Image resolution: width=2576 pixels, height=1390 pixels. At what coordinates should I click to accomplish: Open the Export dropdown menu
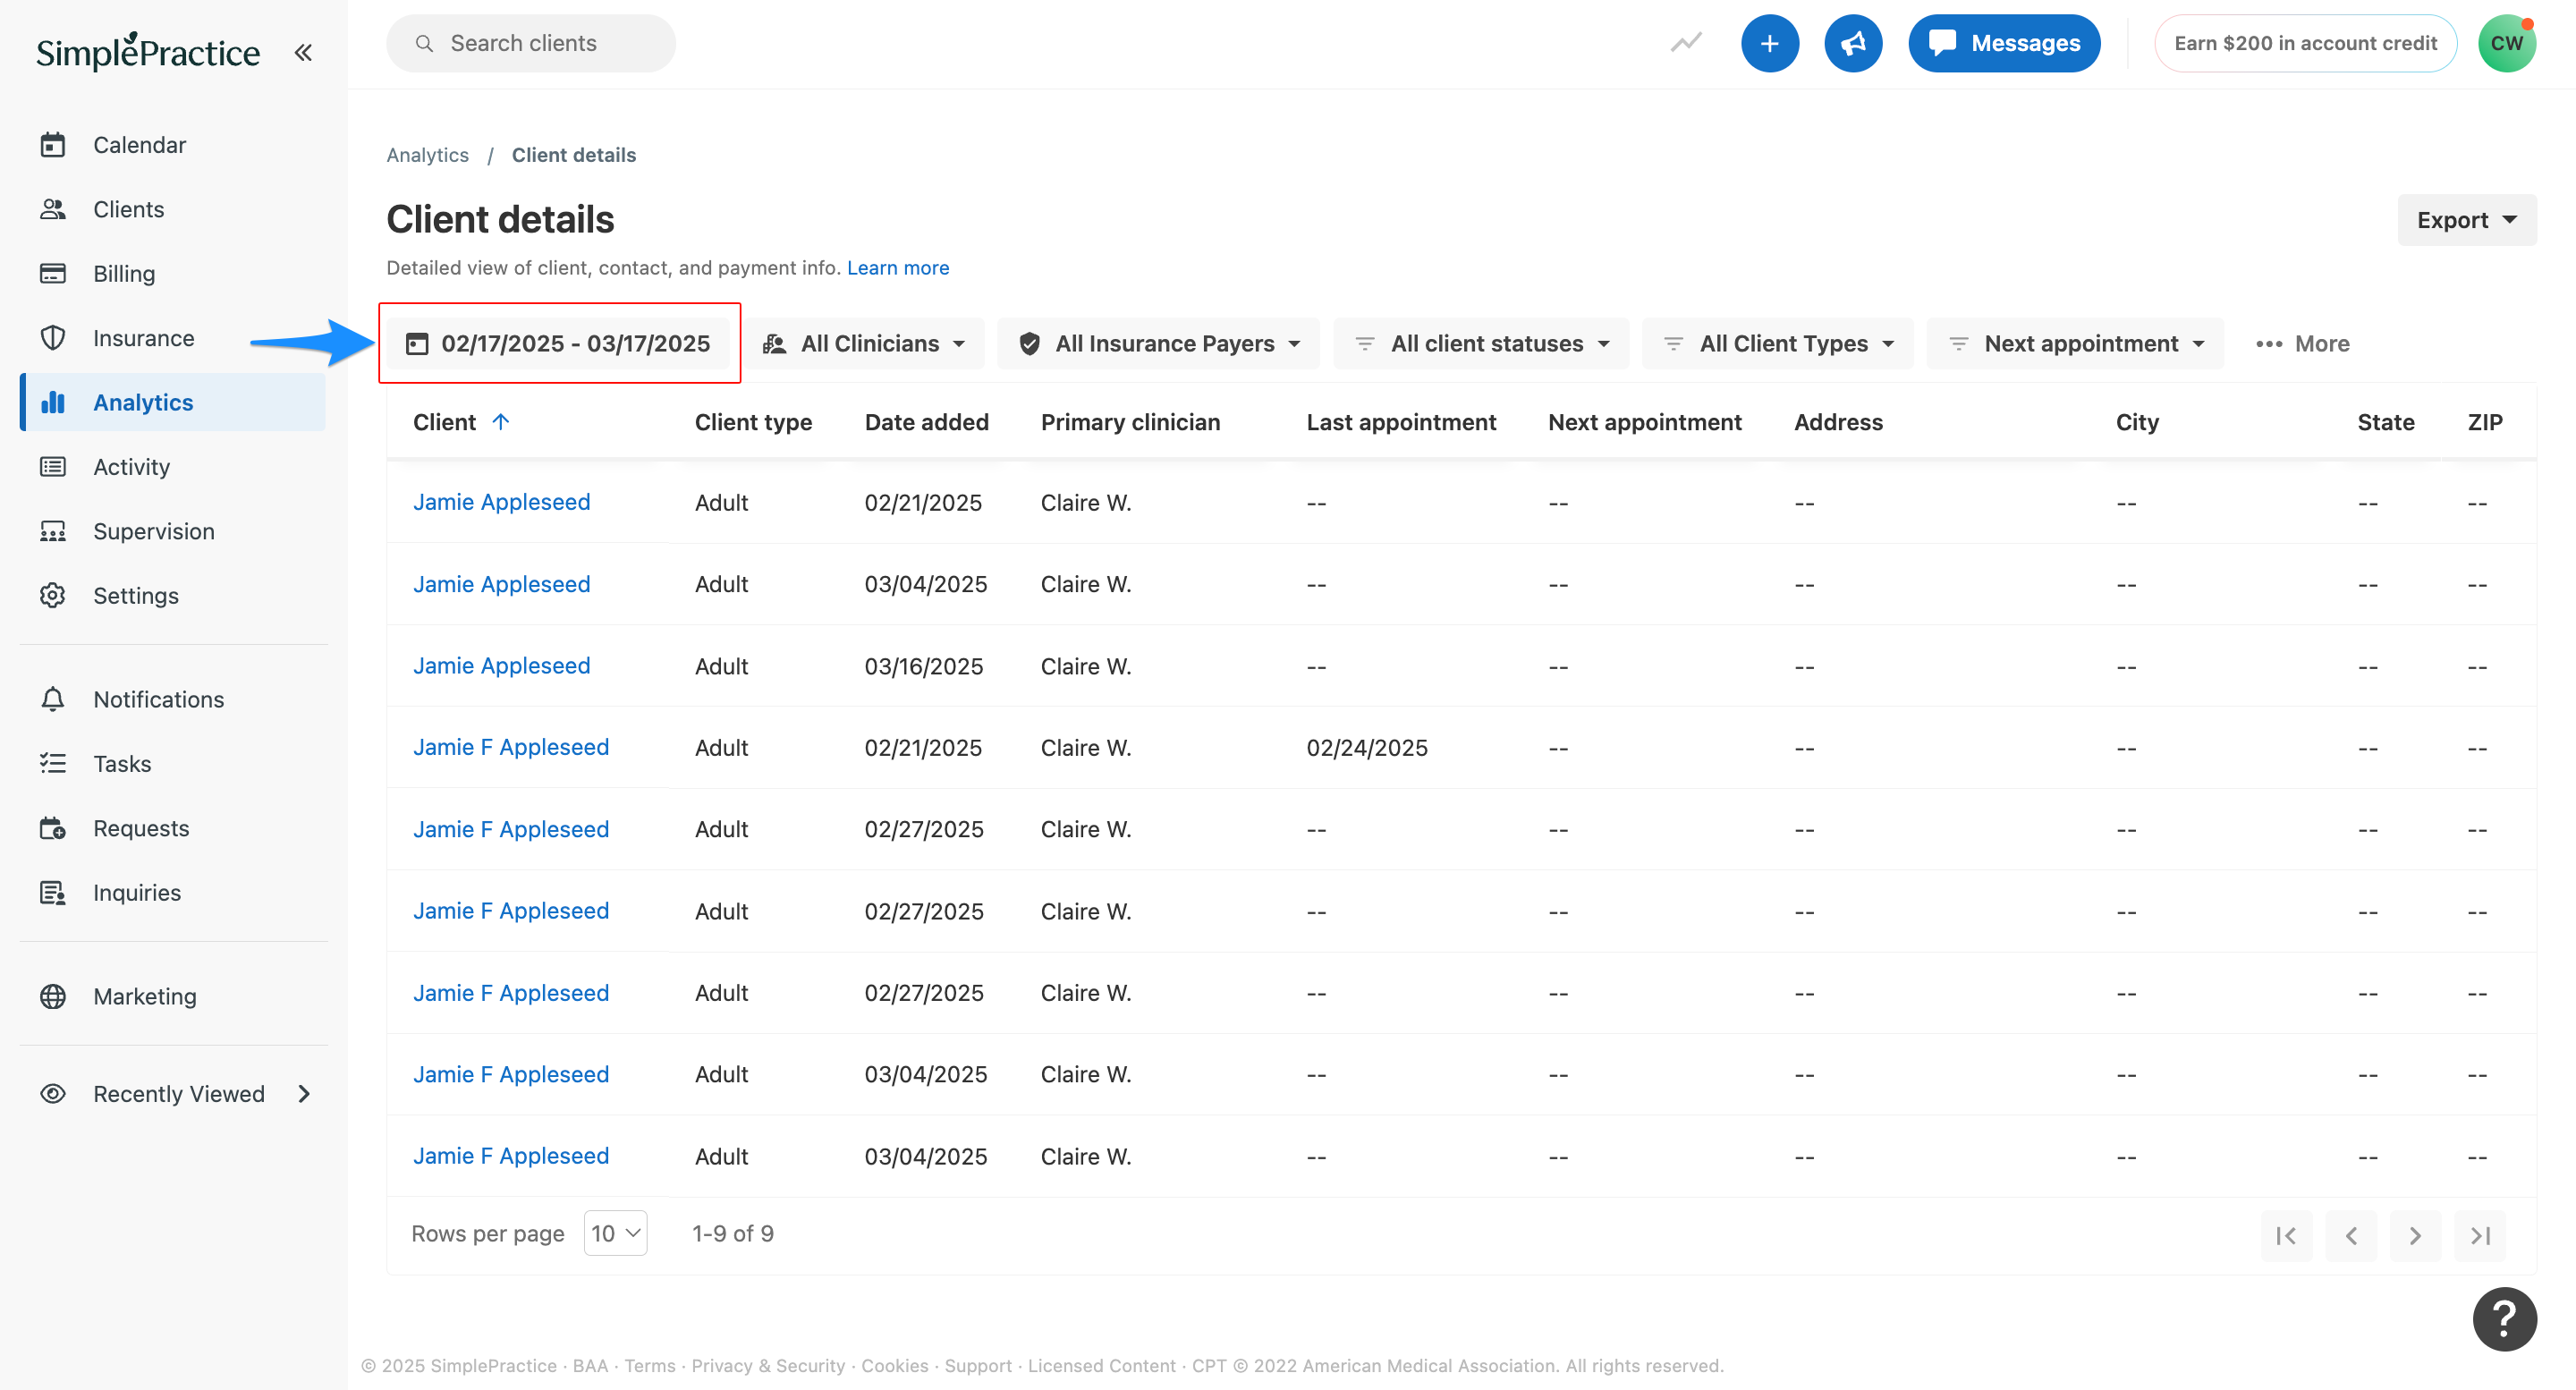(2466, 220)
